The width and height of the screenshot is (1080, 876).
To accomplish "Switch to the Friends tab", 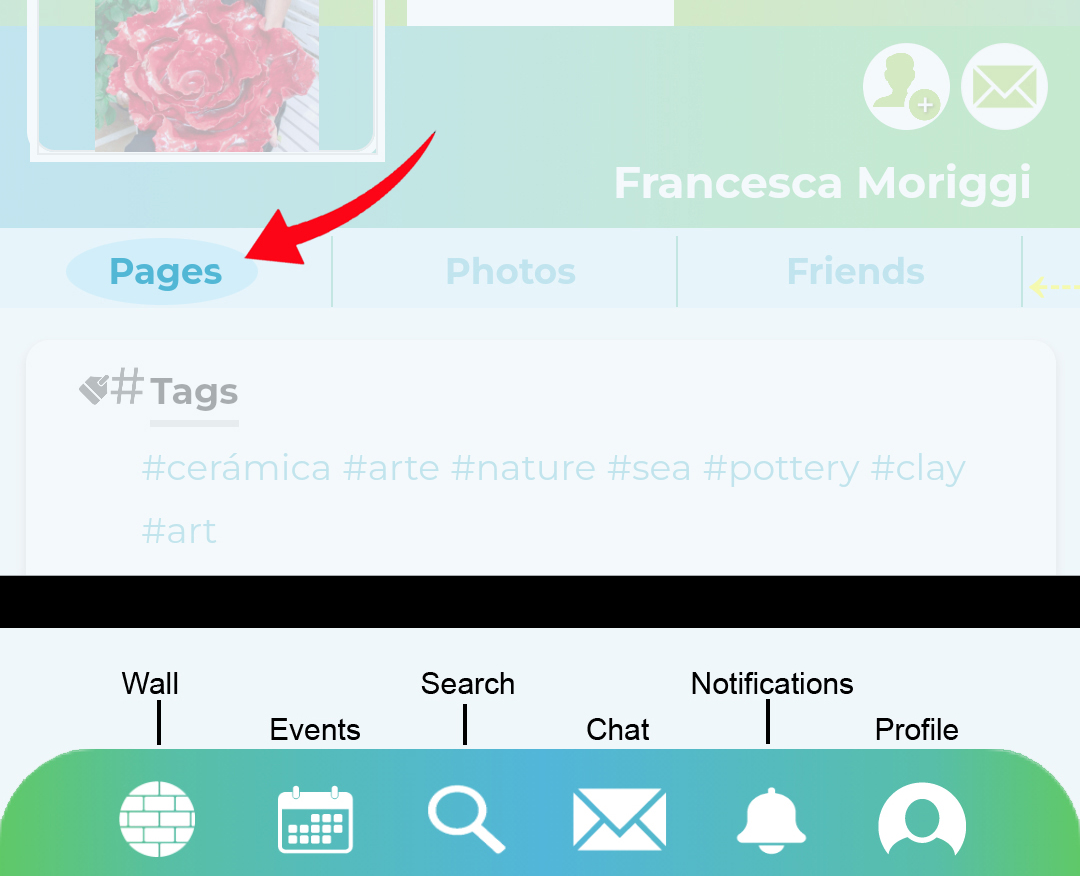I will pos(855,271).
